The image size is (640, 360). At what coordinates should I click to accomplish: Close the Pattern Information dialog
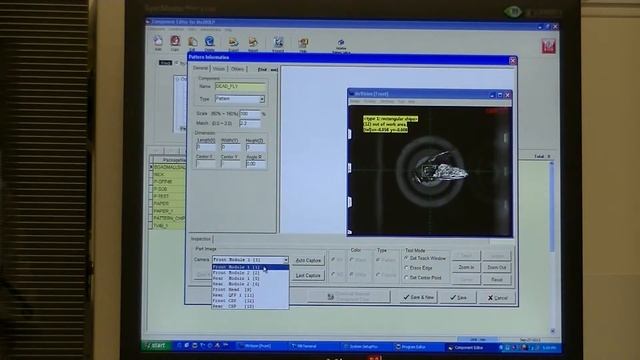(513, 60)
